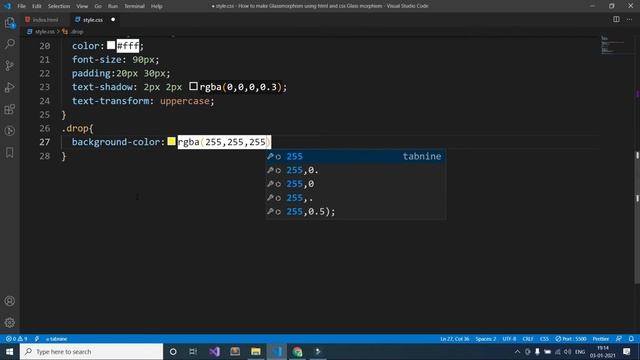640x360 pixels.
Task: Click the Windows search box
Action: (x=91, y=351)
